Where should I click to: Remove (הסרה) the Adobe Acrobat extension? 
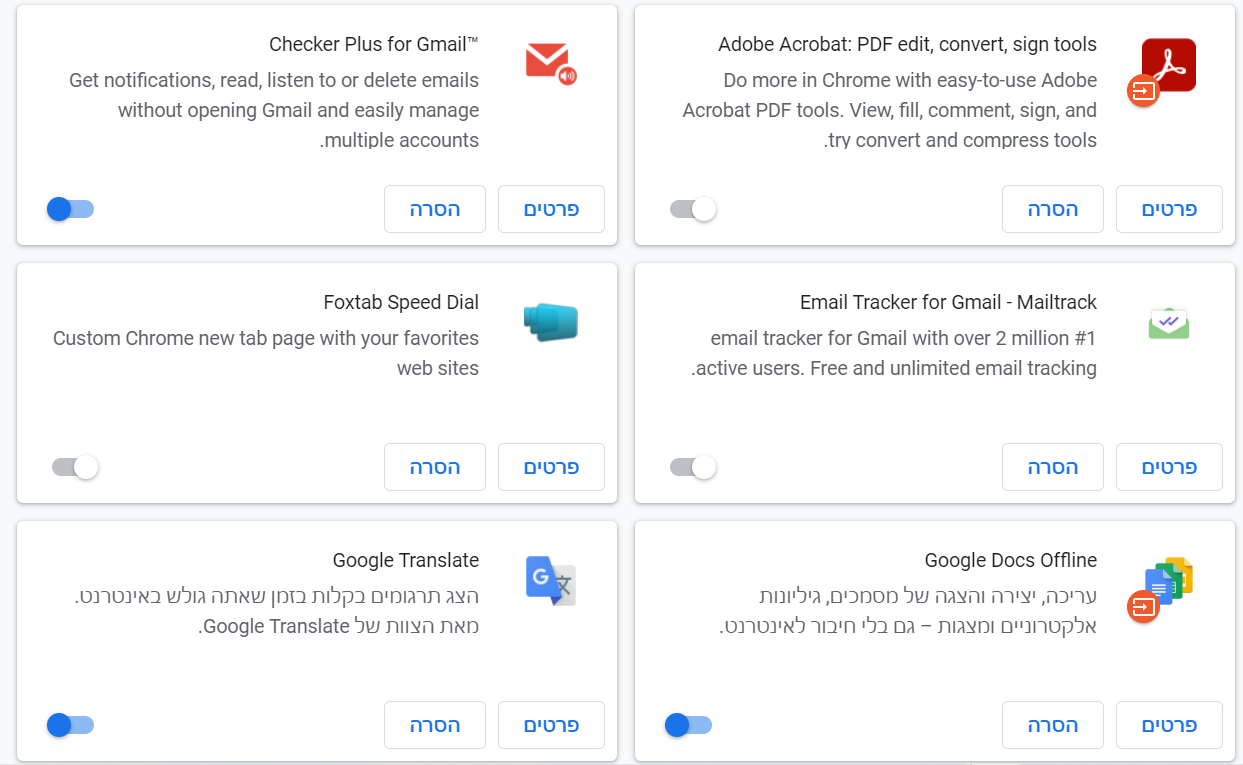(1052, 209)
